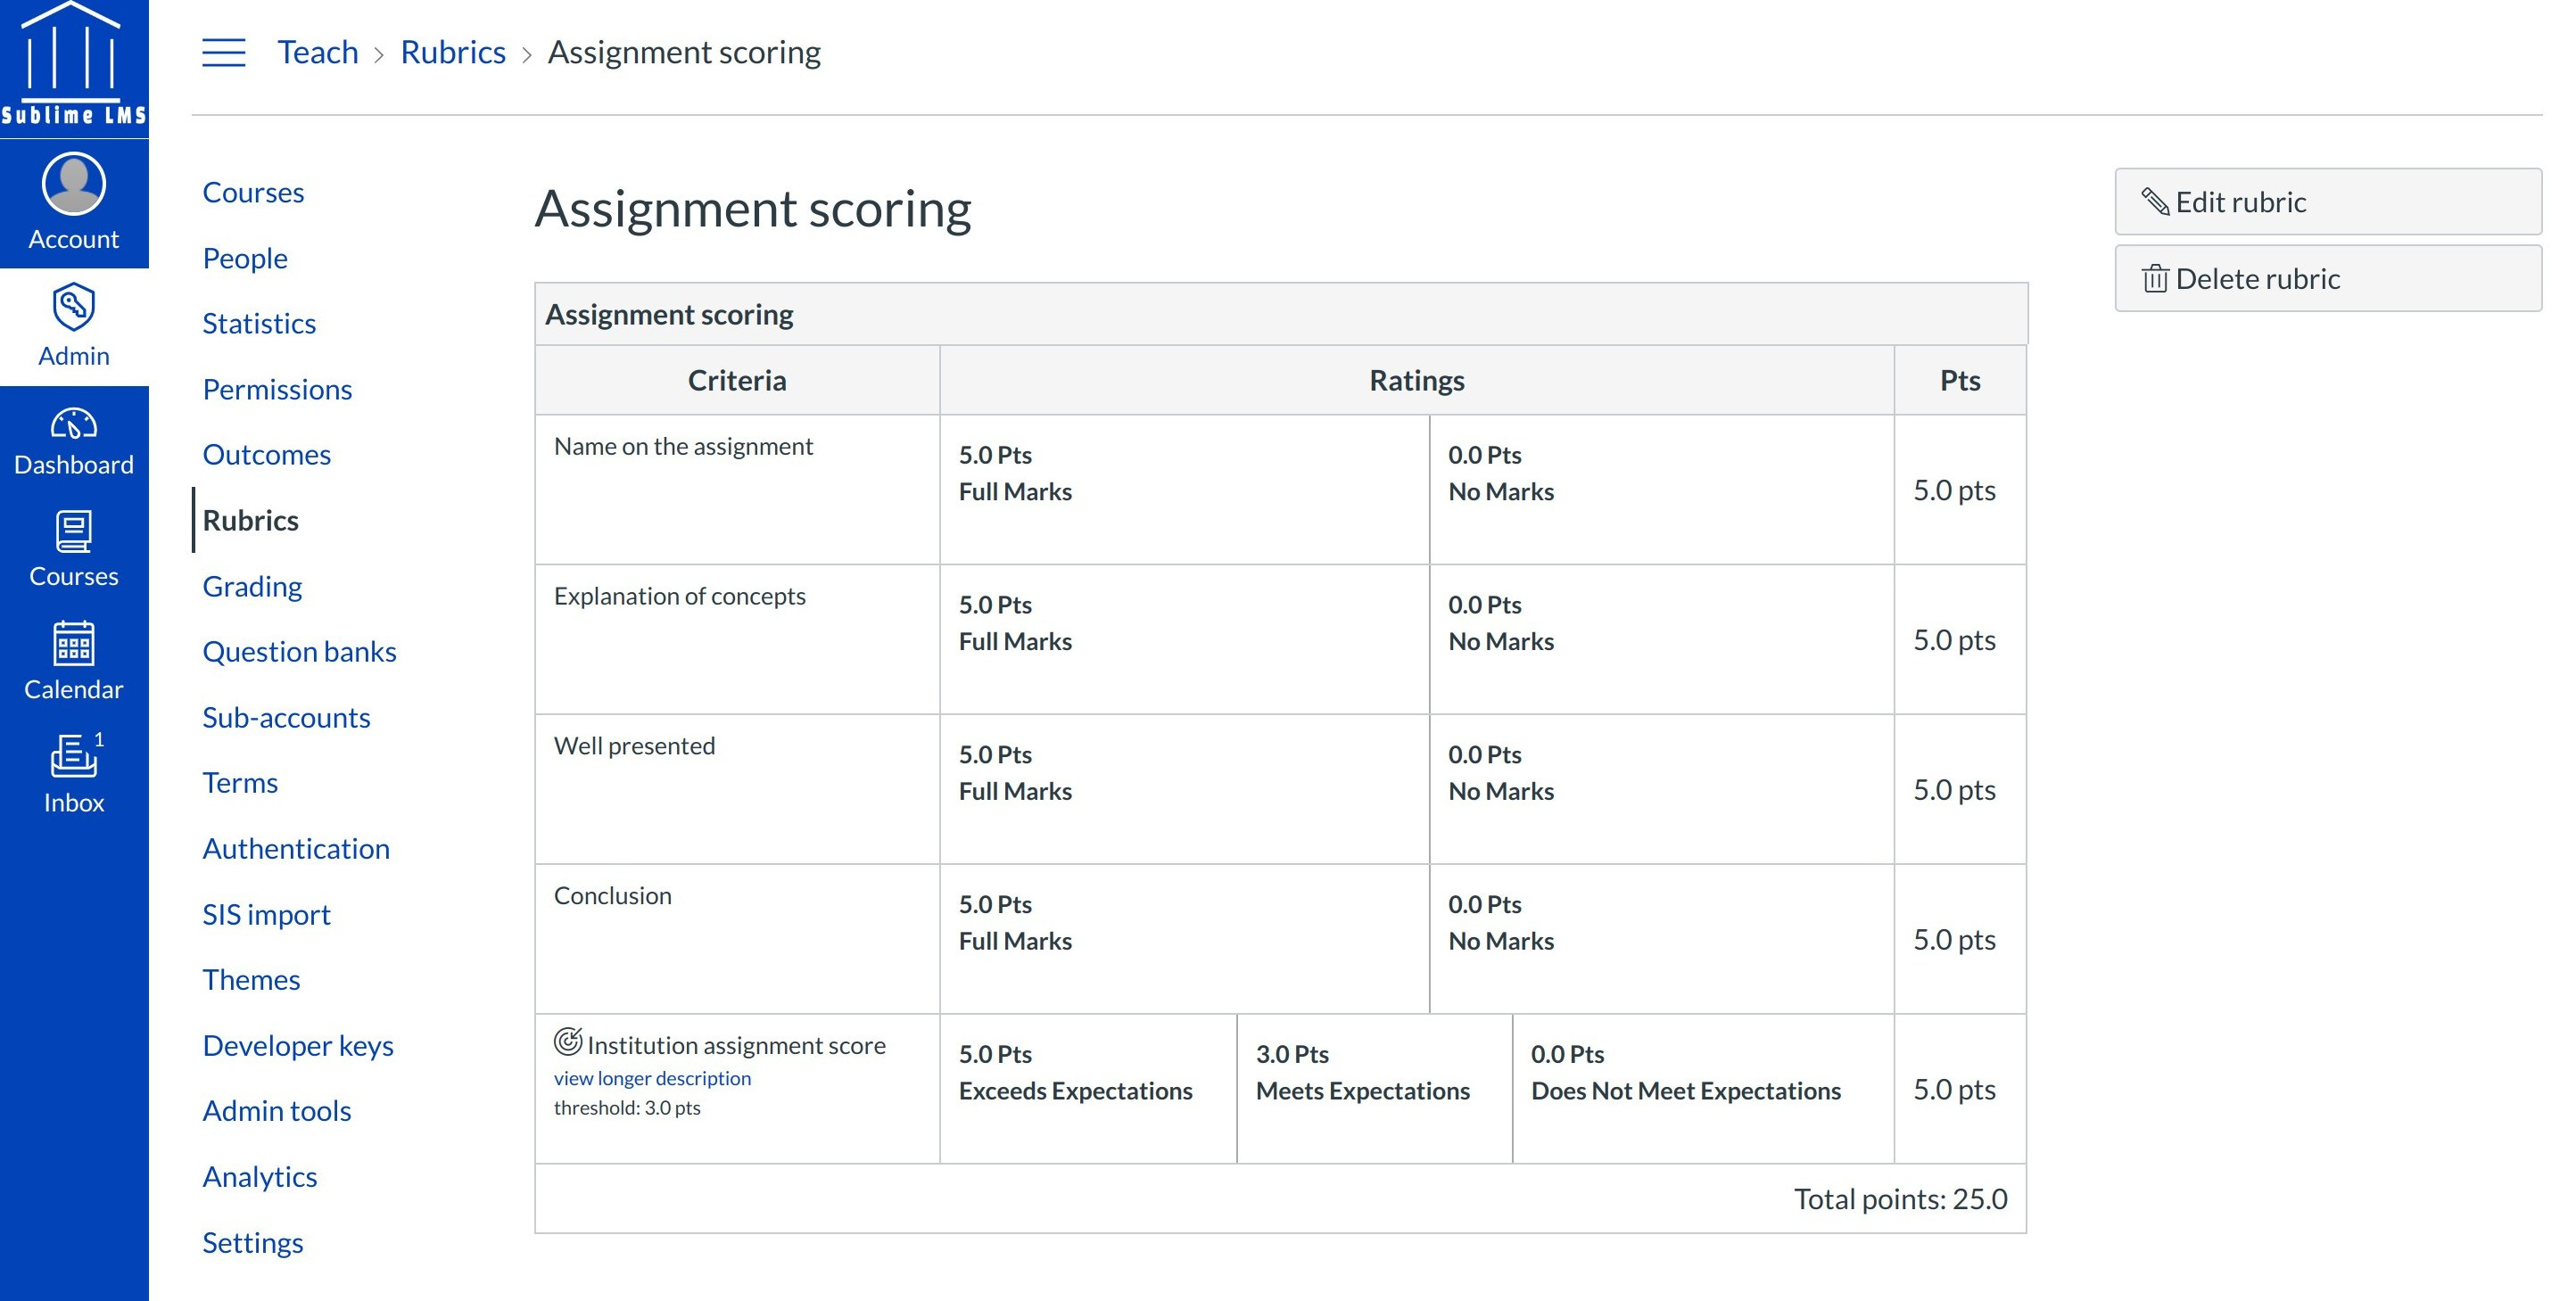Click the Sublime LMS logo
The image size is (2576, 1301).
coord(74,66)
